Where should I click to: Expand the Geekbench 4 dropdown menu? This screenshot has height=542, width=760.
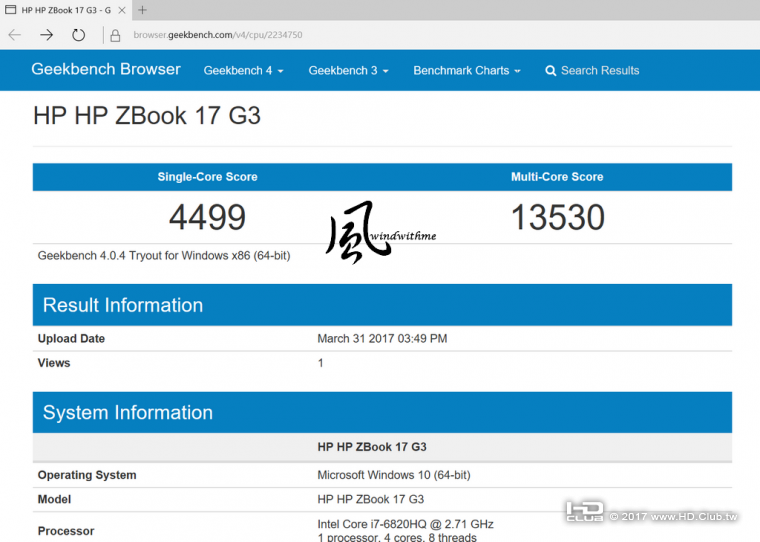(243, 70)
